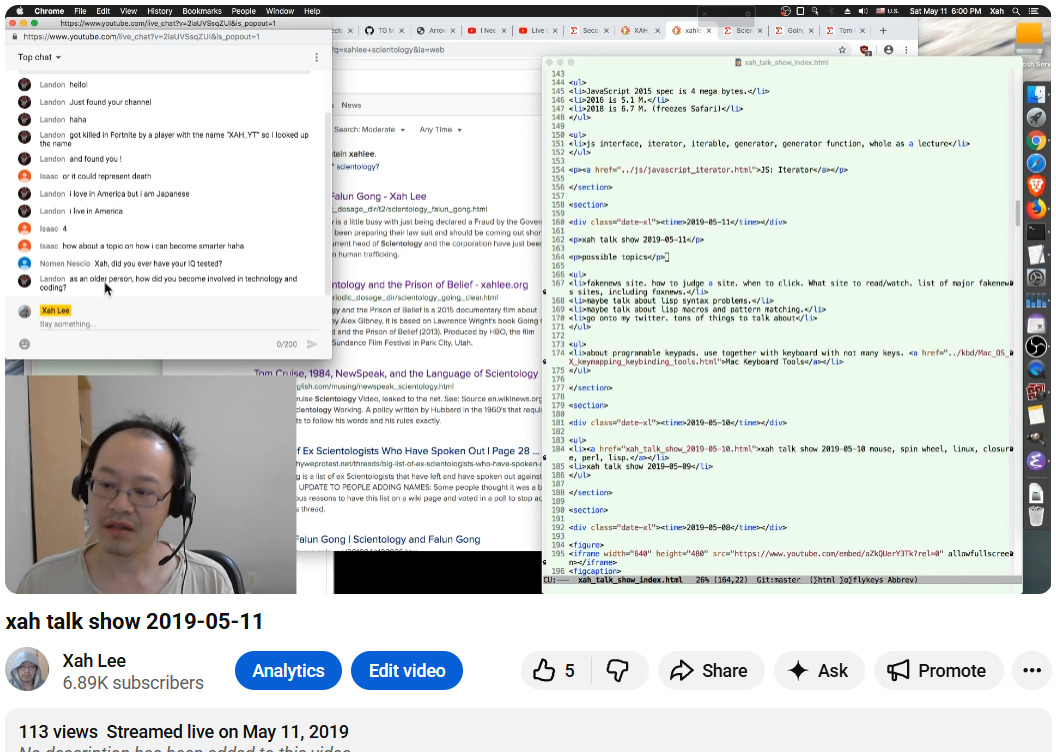Open Spotlight search from the menu bar
Screen dimensions: 1056x752
(x=1015, y=11)
